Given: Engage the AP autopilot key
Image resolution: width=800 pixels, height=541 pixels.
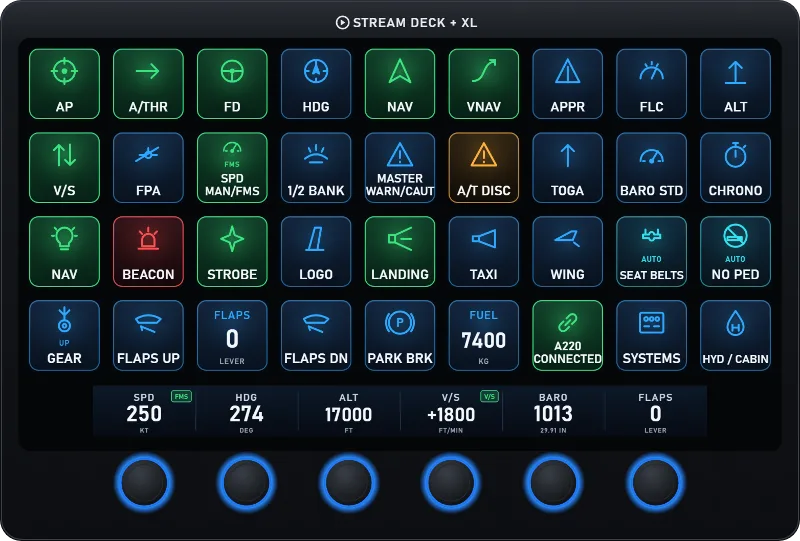Looking at the screenshot, I should click(x=64, y=84).
